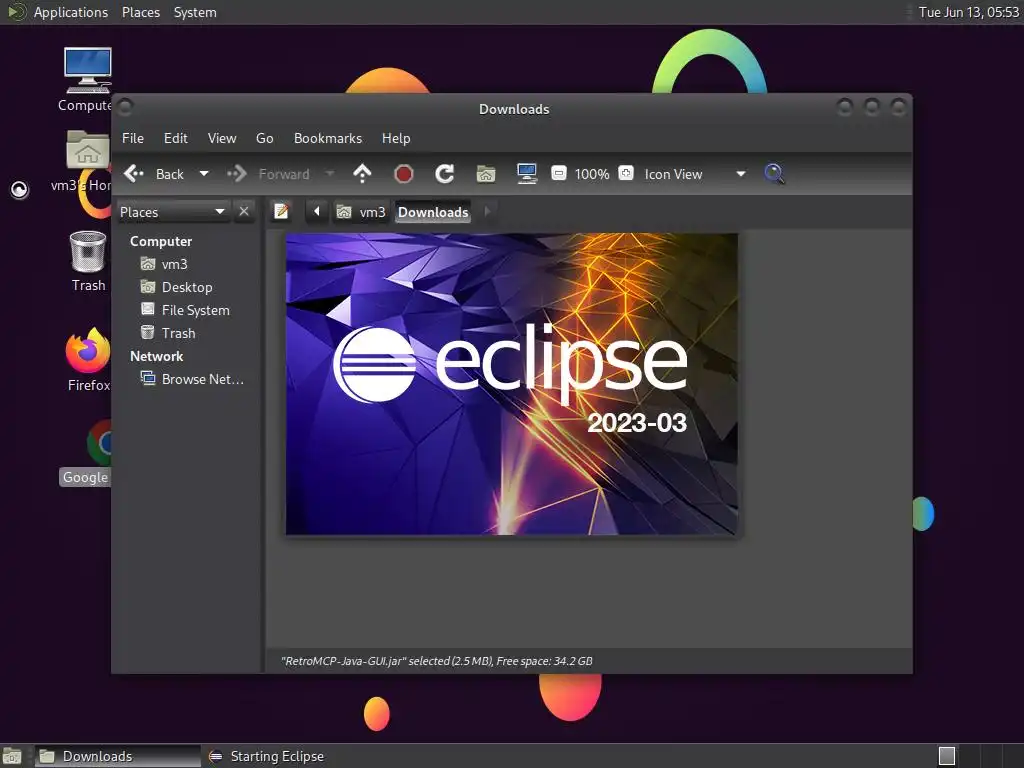Select the Trash desktop icon
The height and width of the screenshot is (768, 1024).
point(88,261)
